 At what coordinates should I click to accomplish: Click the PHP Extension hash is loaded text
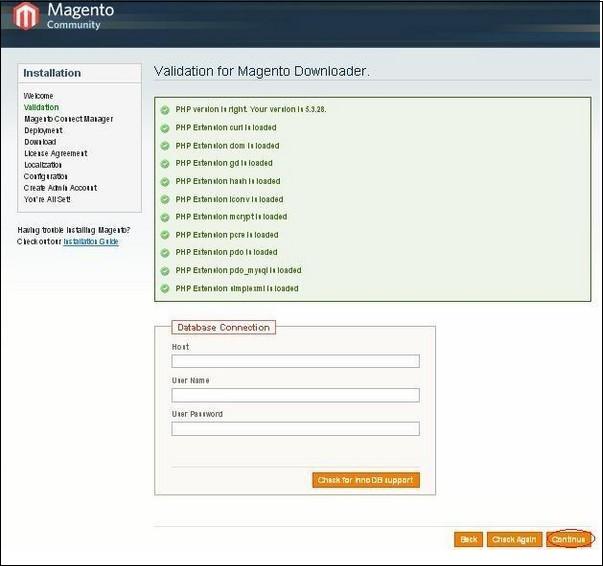228,181
